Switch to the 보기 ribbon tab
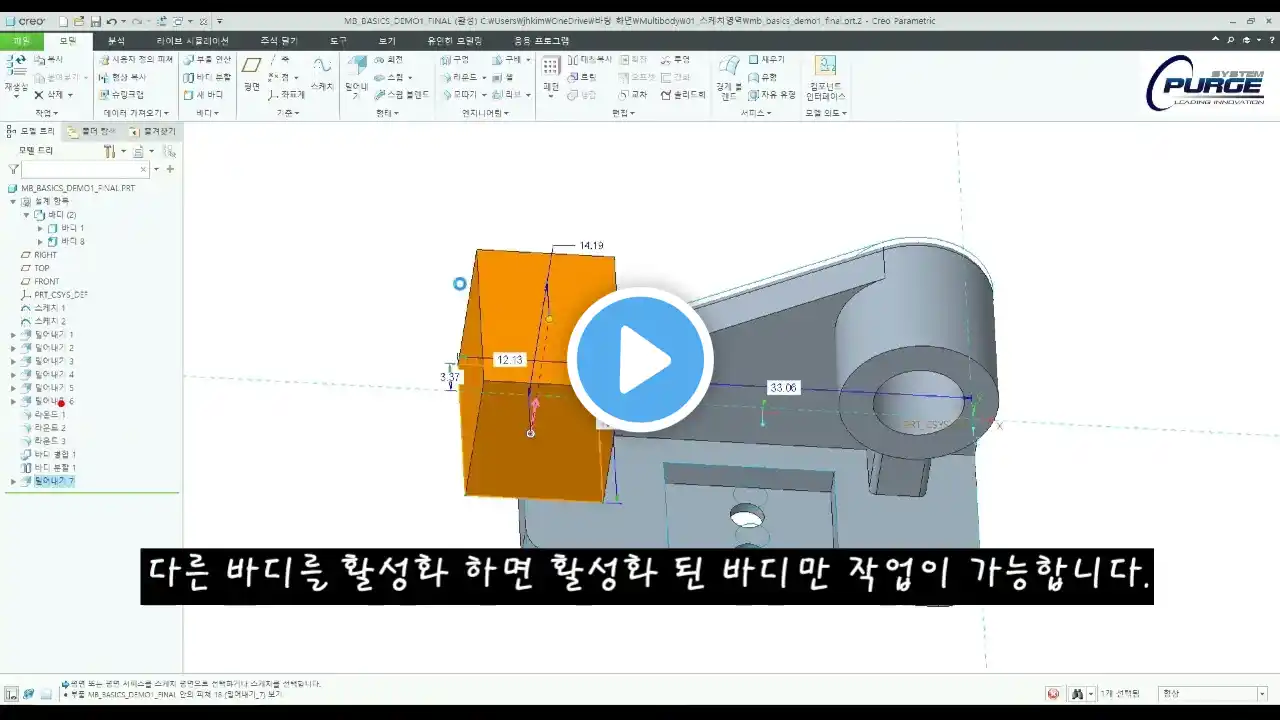 coord(387,41)
